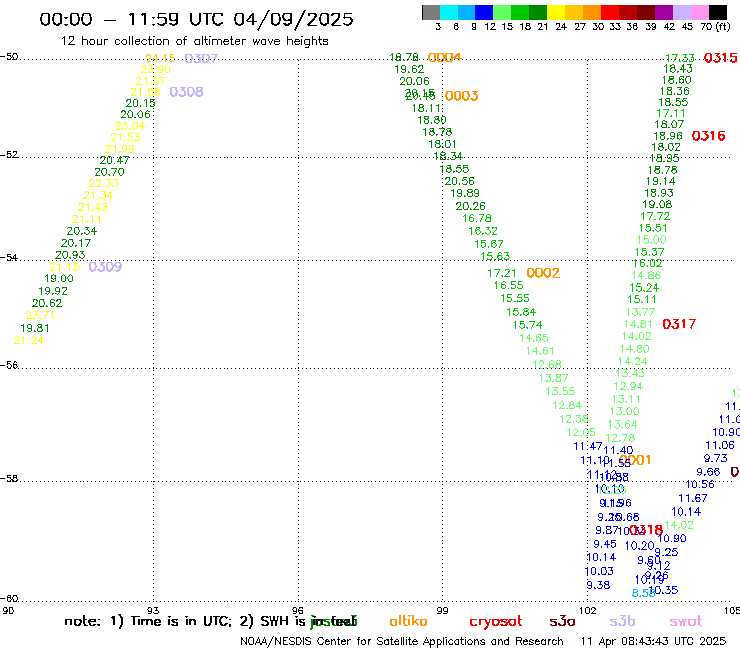Click the cryosat track time label 0317
740x650 pixels.
tap(679, 324)
